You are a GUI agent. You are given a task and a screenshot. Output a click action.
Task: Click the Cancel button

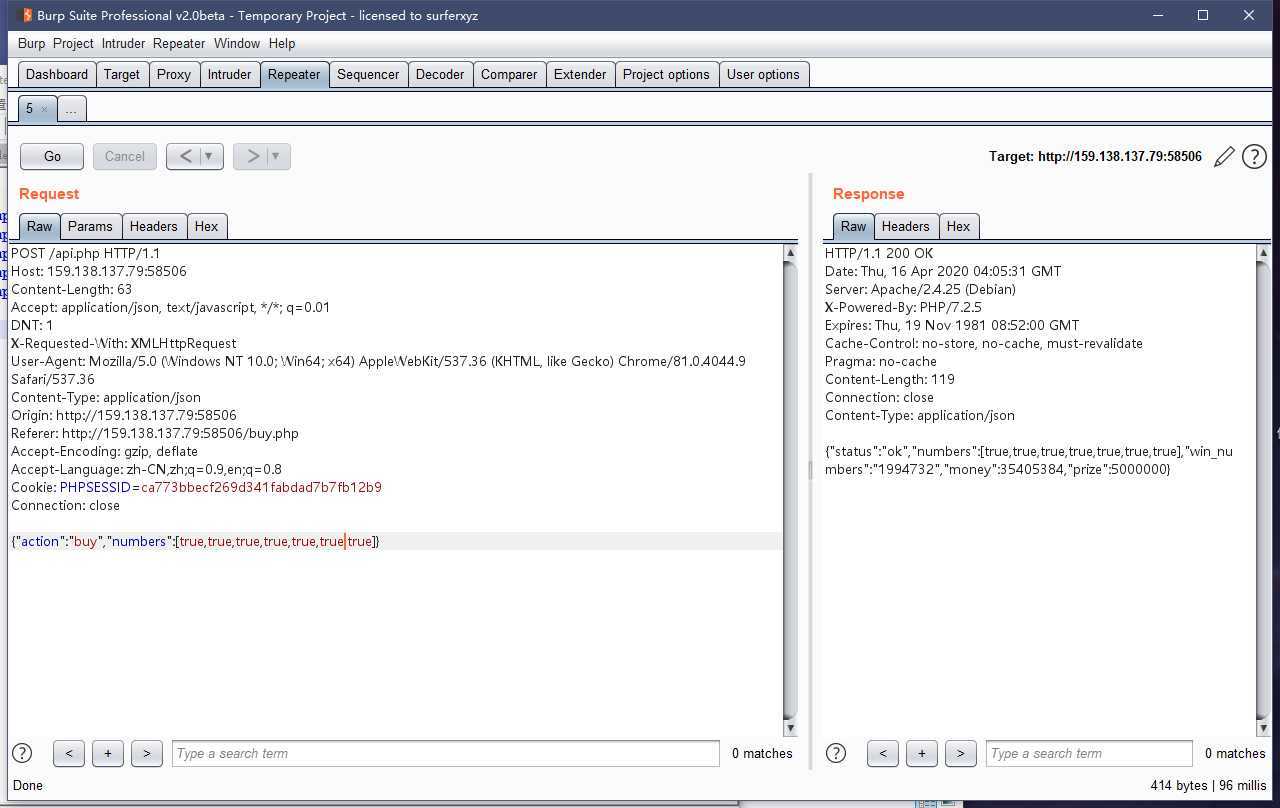pyautogui.click(x=125, y=156)
